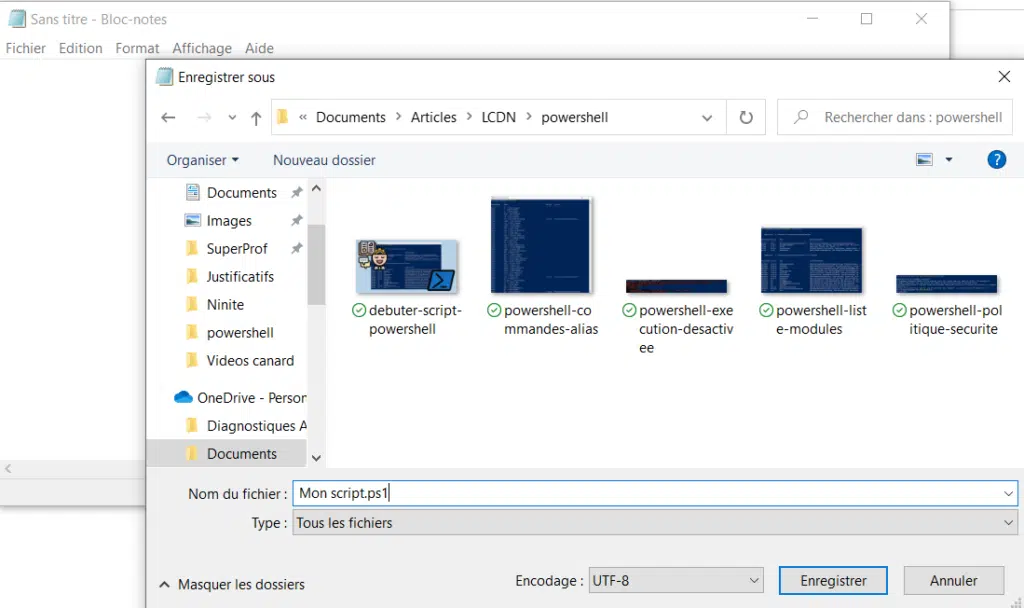
Task: Refresh the powershell folder view
Action: (x=746, y=118)
